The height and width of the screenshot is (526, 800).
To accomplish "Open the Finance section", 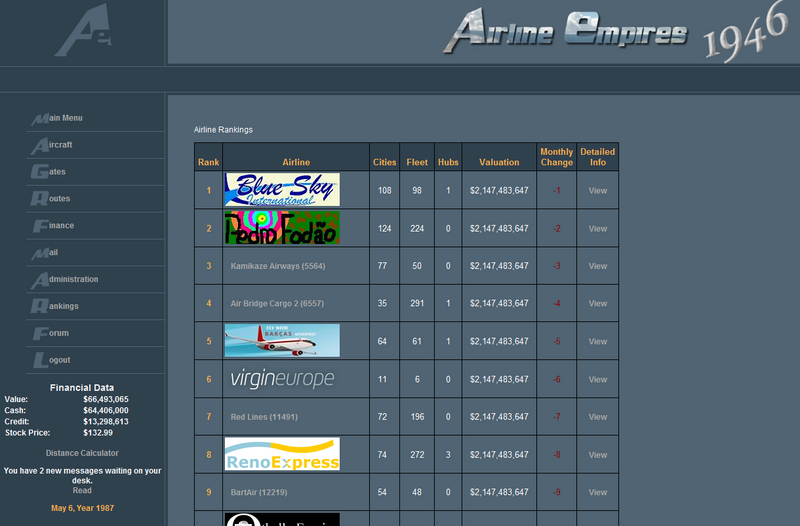I will 53,226.
